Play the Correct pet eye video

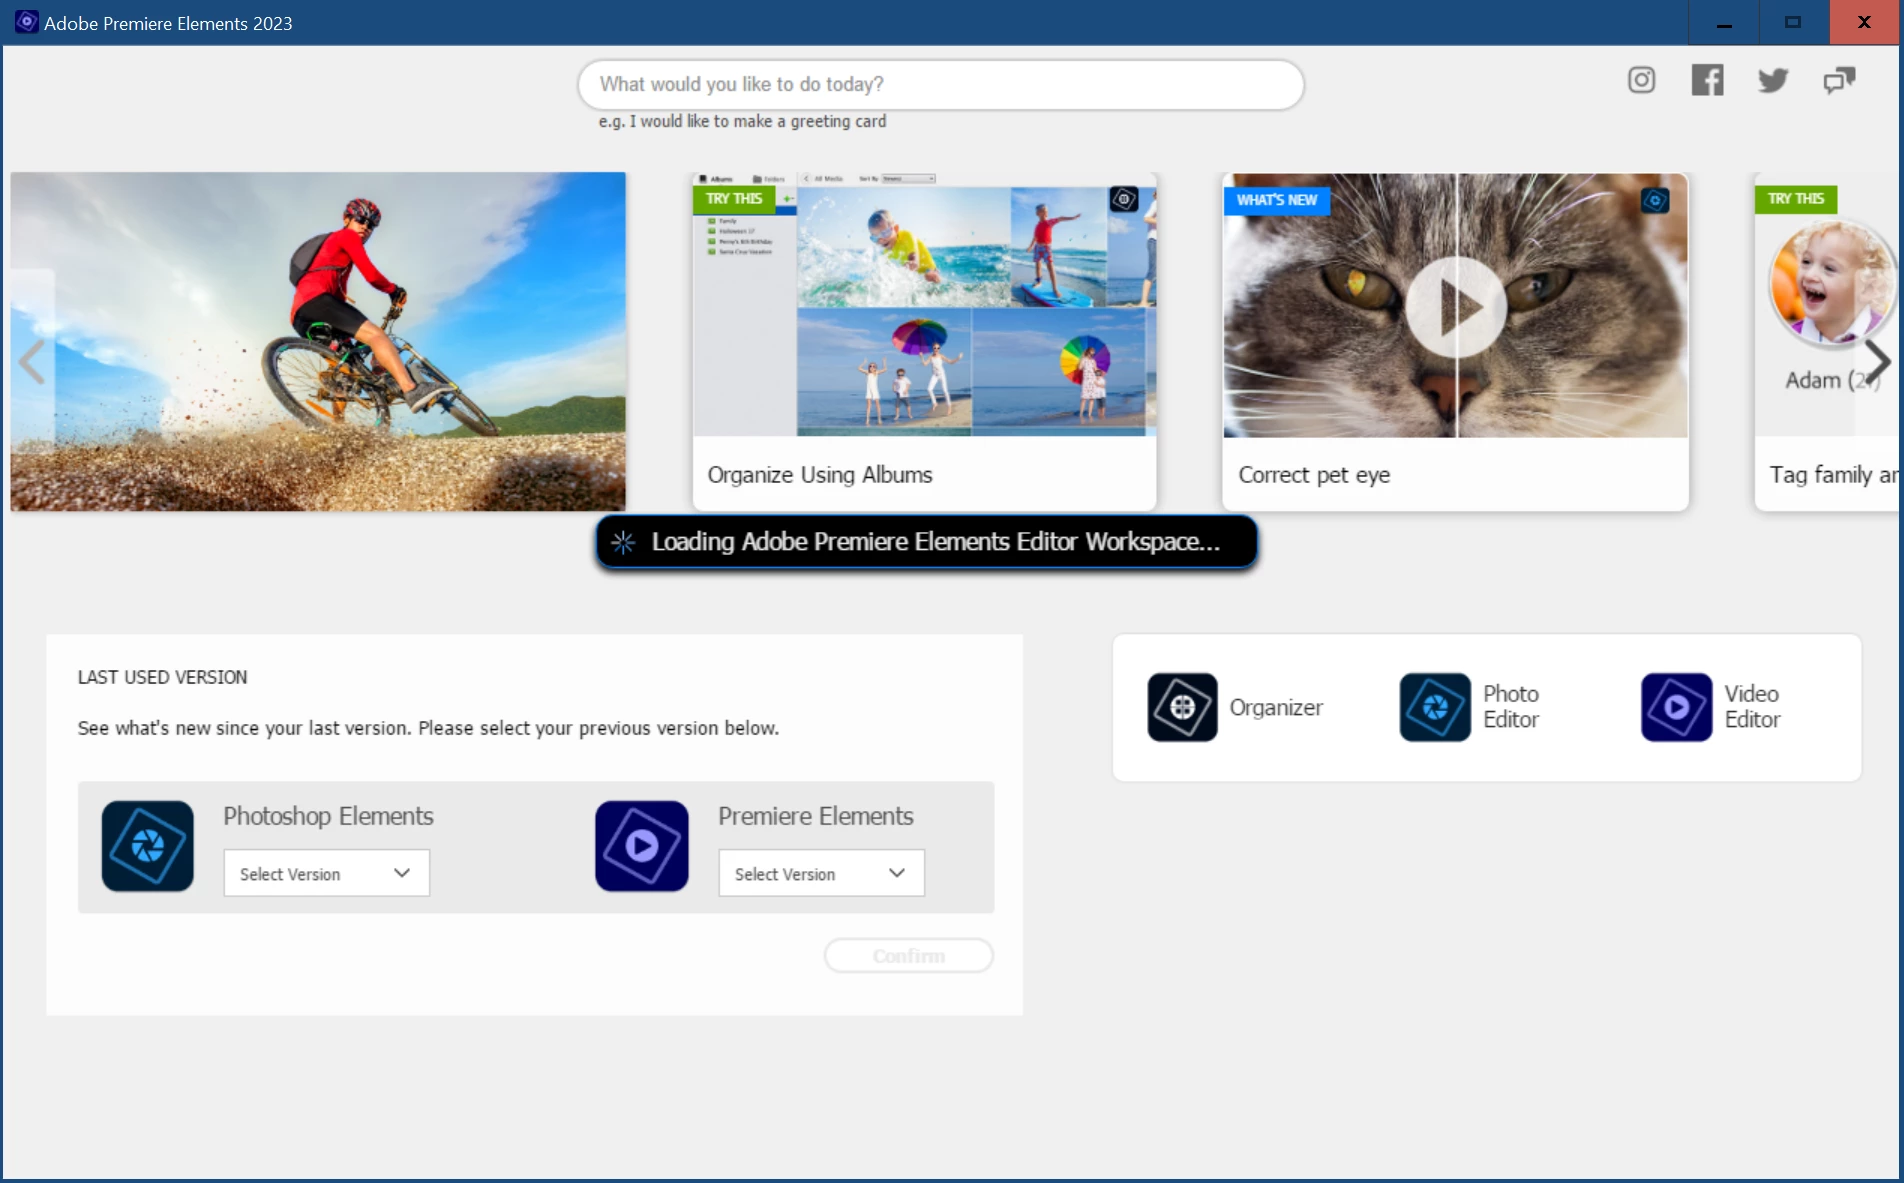pyautogui.click(x=1456, y=307)
